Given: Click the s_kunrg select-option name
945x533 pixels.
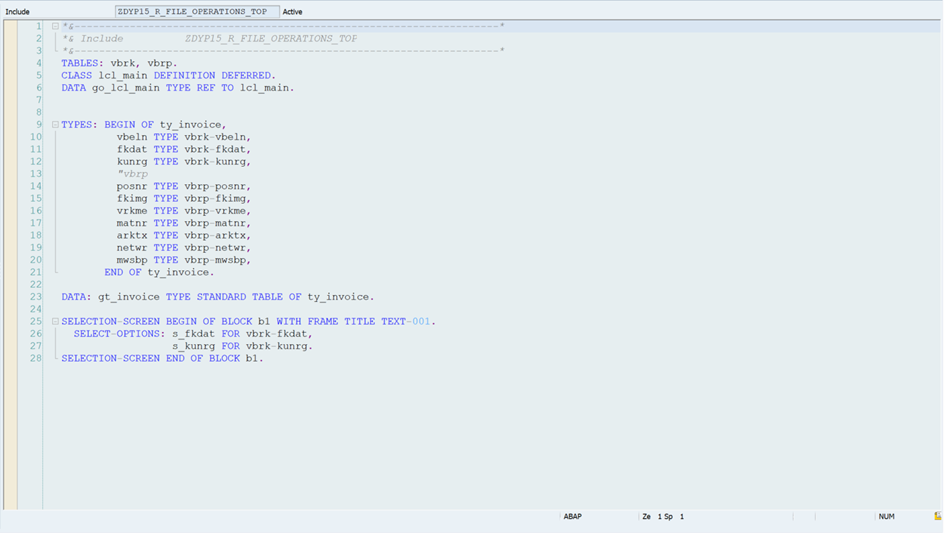Looking at the screenshot, I should point(193,346).
